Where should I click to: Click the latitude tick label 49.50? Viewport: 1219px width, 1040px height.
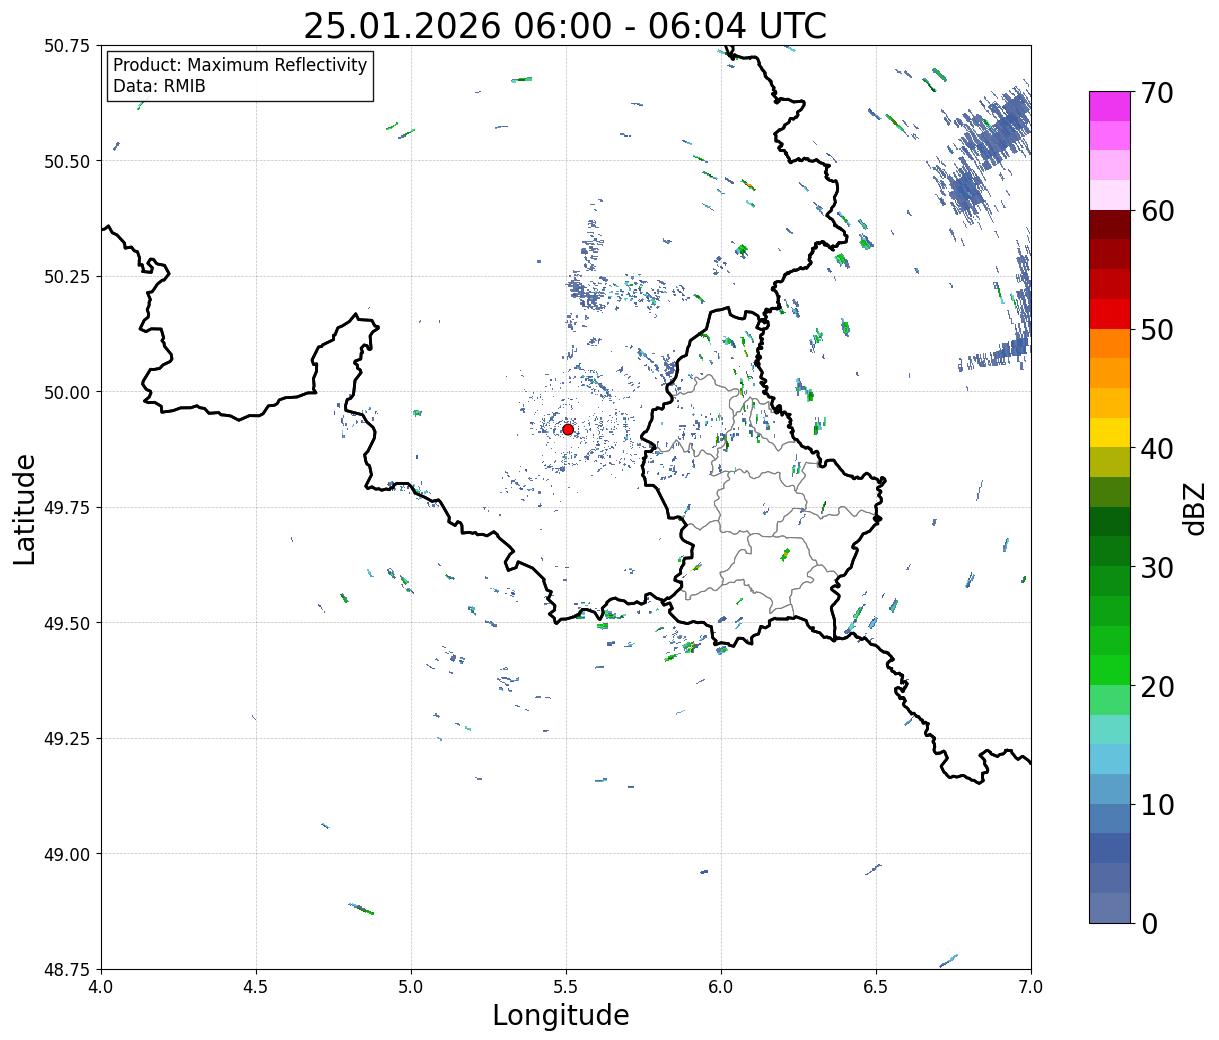67,623
